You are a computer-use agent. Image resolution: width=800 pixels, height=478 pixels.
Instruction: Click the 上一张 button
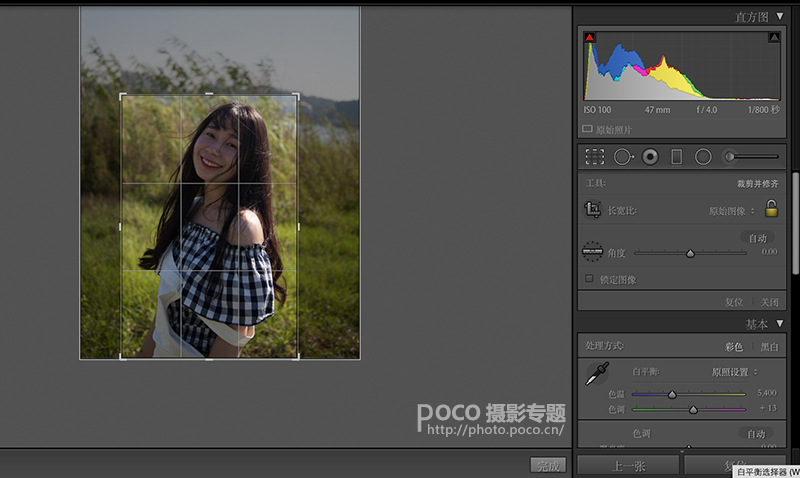pos(629,466)
